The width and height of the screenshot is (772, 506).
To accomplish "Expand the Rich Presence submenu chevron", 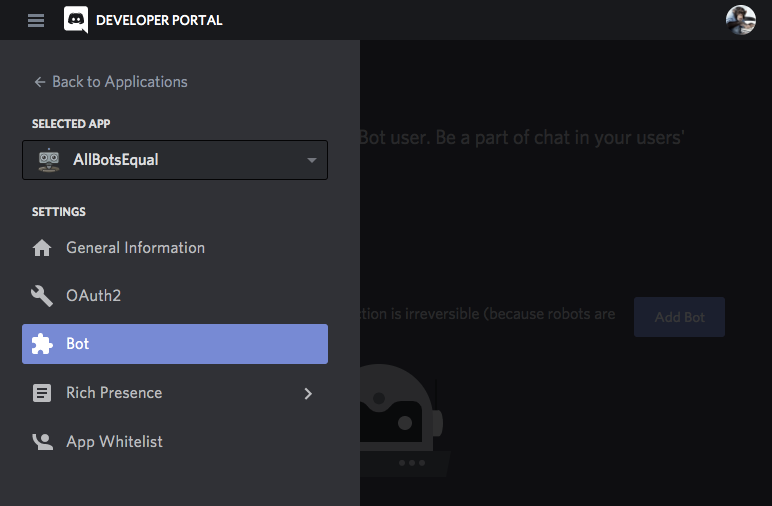I will point(308,393).
